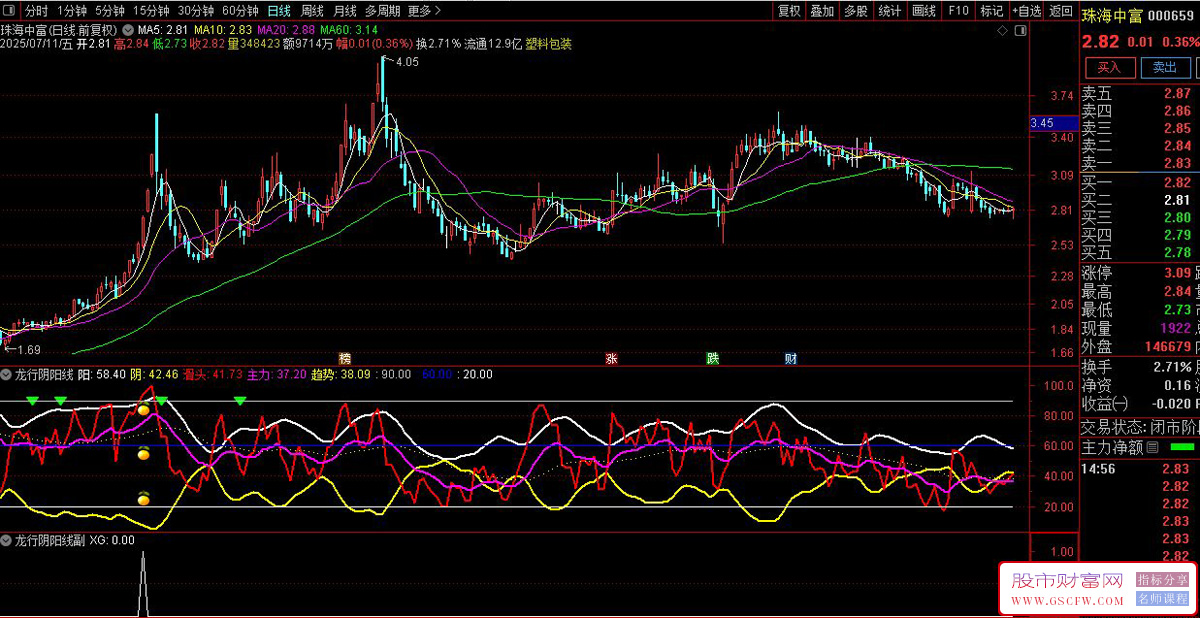
Task: Click the 交易状态 status line
Action: [1140, 427]
